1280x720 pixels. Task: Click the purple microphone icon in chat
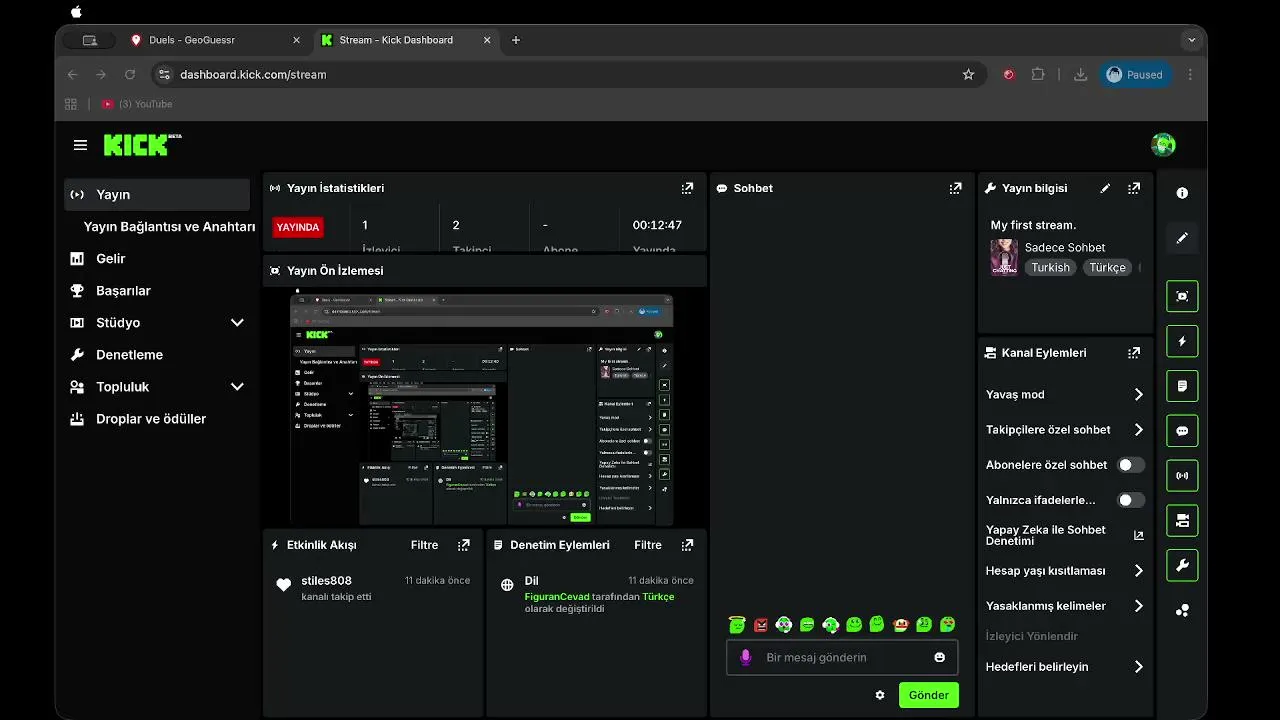click(745, 657)
